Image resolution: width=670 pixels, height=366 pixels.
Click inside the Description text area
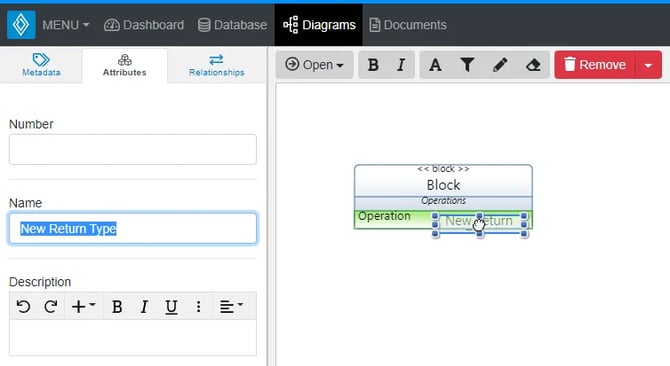coord(132,337)
